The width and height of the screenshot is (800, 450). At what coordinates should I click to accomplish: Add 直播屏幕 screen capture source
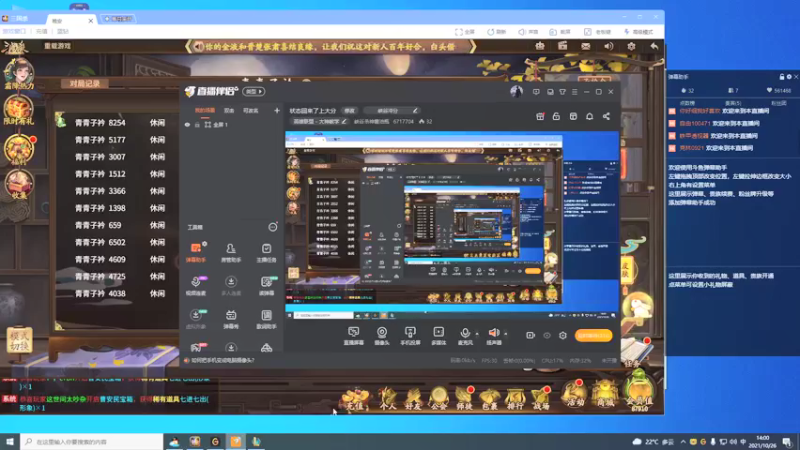(353, 336)
